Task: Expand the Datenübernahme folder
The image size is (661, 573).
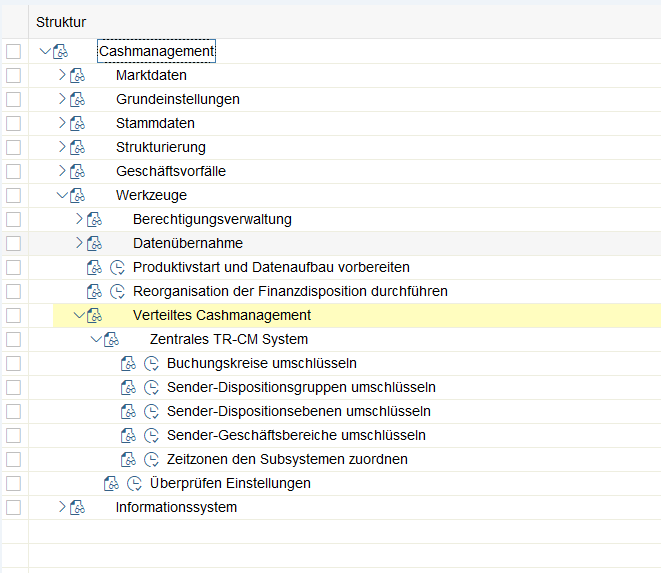Action: (80, 243)
